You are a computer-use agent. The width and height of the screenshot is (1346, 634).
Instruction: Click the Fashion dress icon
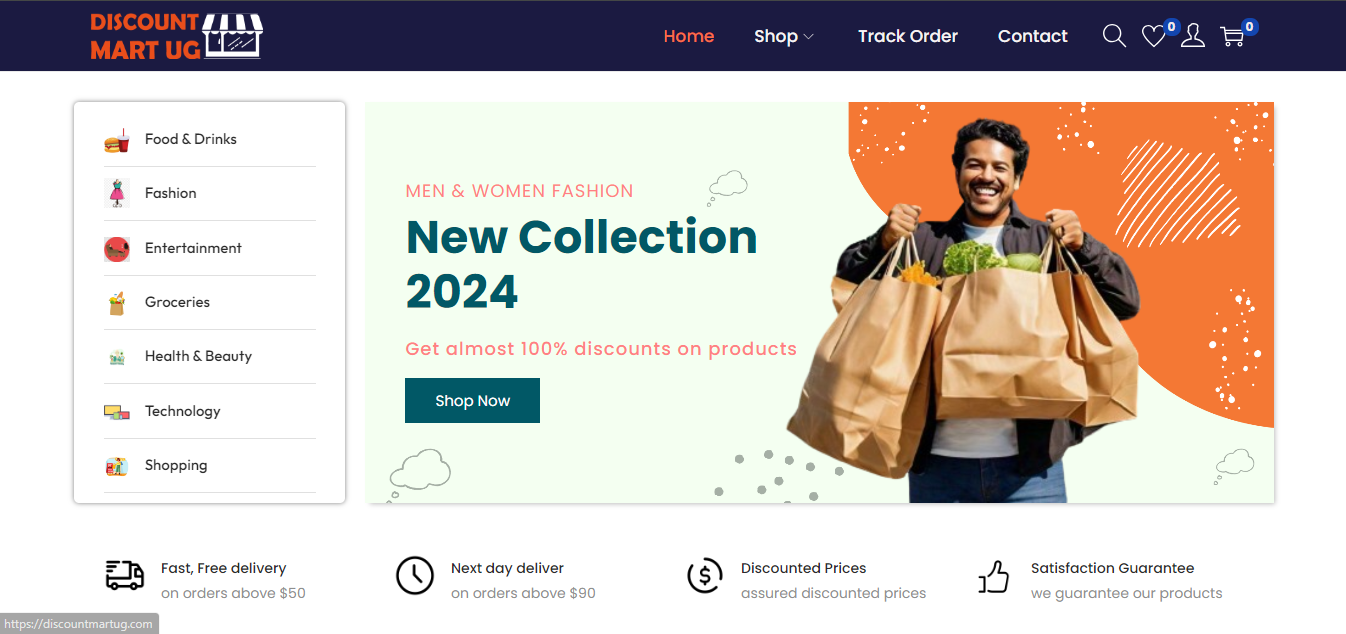(x=117, y=193)
